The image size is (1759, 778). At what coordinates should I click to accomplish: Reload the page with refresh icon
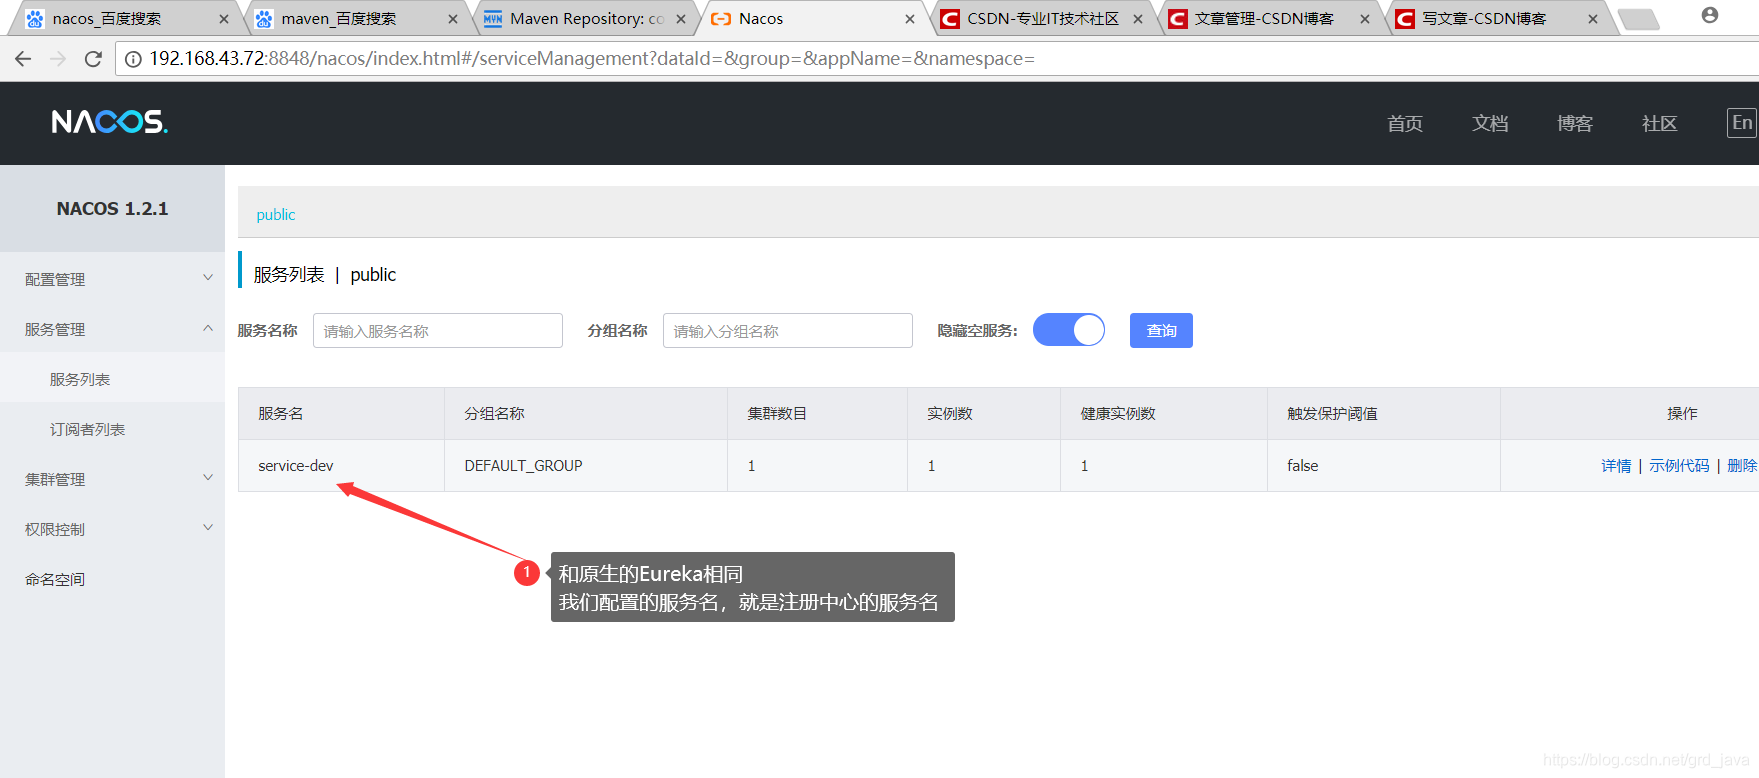click(93, 59)
